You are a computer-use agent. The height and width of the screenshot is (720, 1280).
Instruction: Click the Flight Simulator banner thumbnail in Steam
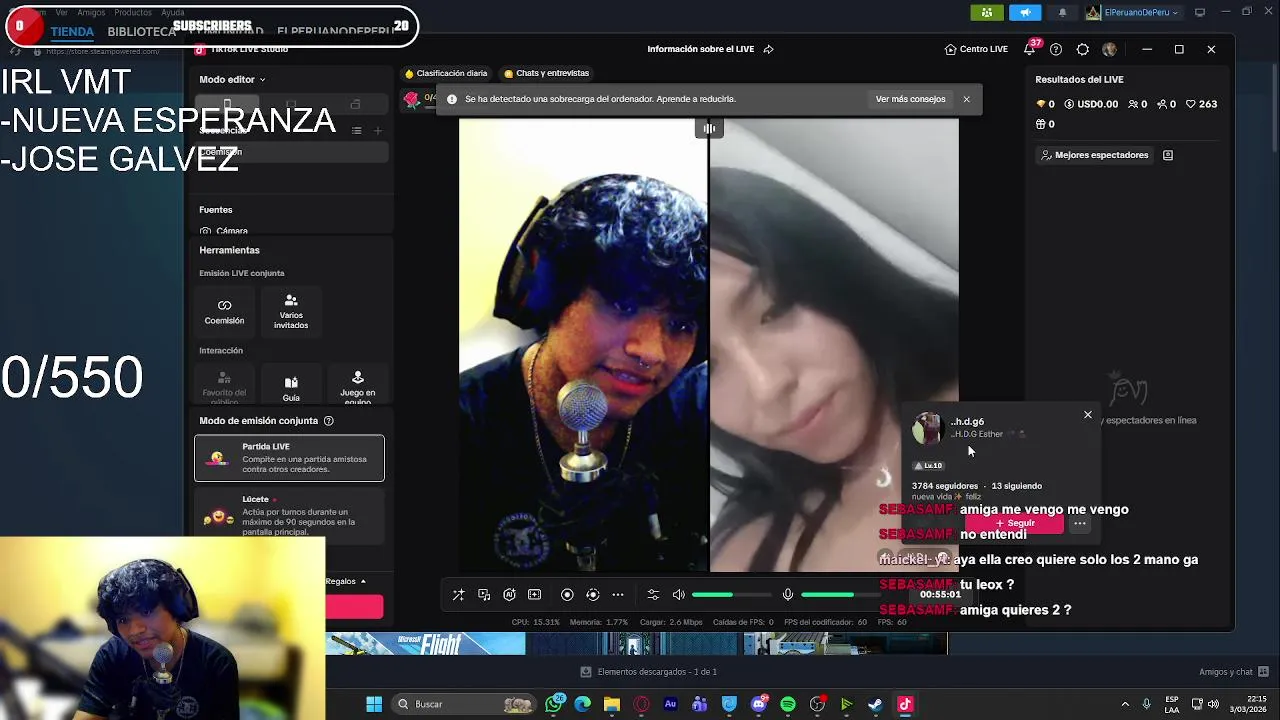(425, 643)
